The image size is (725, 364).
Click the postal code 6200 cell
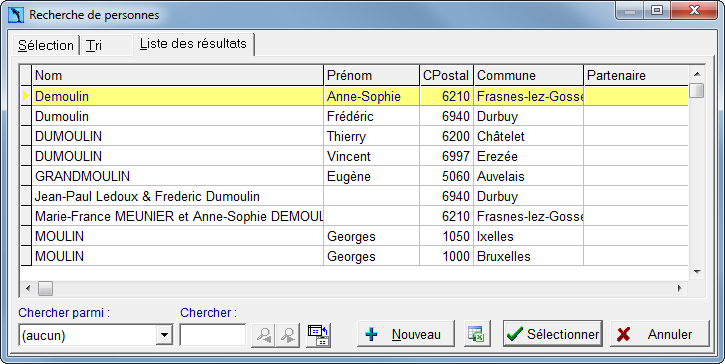point(446,136)
